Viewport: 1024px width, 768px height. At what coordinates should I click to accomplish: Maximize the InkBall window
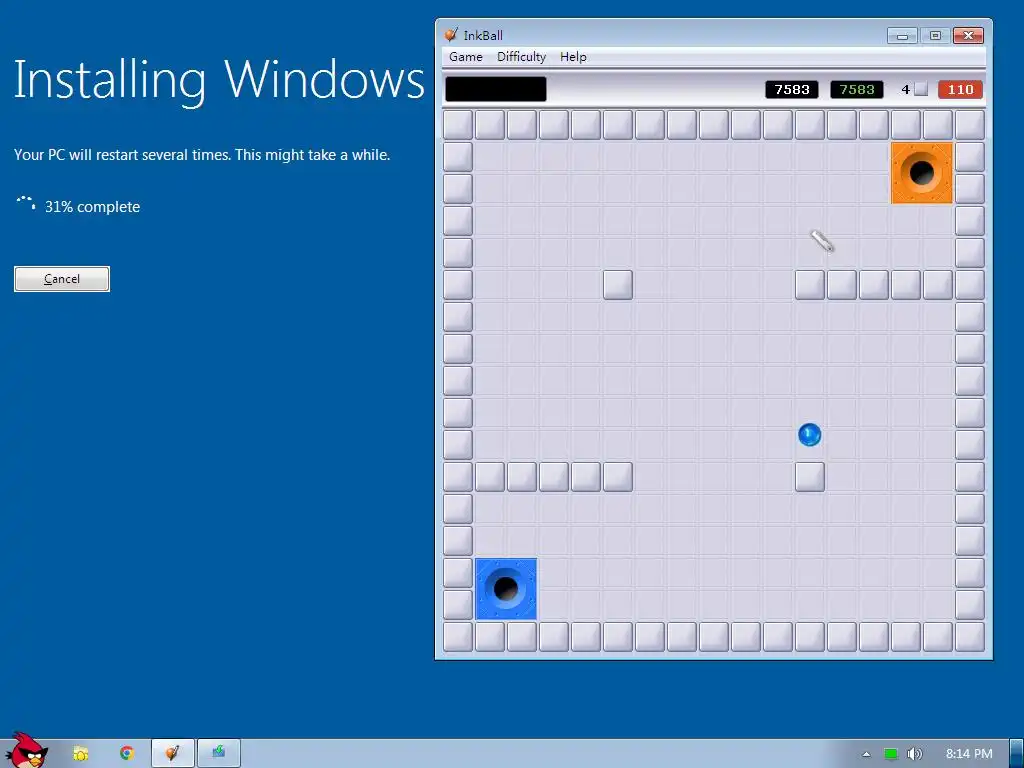pos(935,35)
